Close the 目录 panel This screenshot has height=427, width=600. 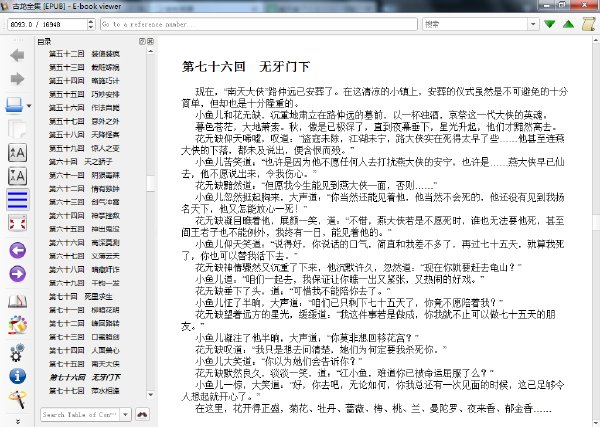pyautogui.click(x=150, y=41)
